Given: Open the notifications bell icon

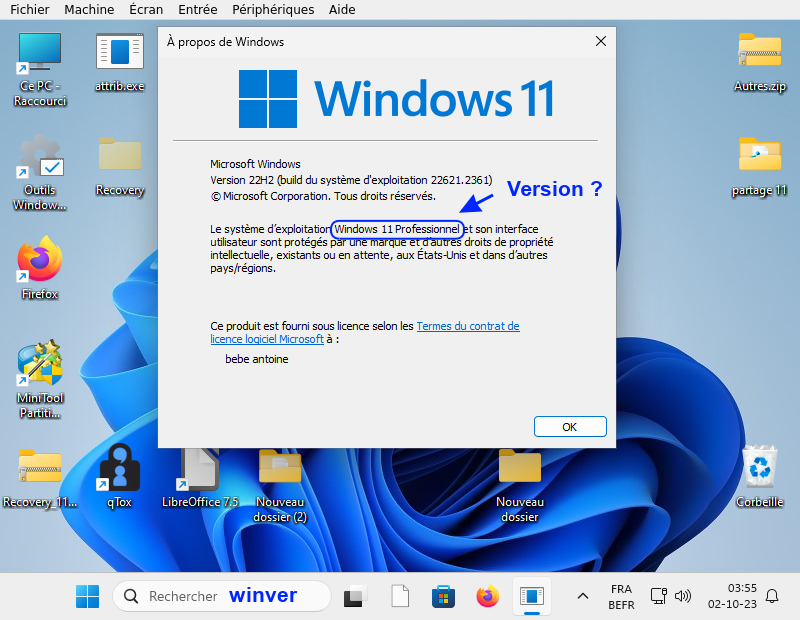Looking at the screenshot, I should coord(772,596).
